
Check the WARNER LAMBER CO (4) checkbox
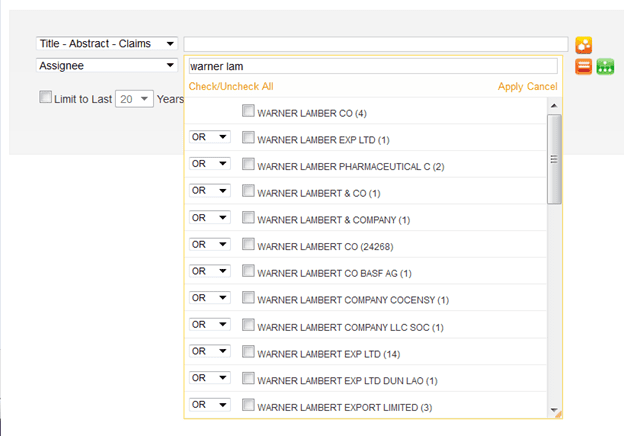tap(248, 111)
